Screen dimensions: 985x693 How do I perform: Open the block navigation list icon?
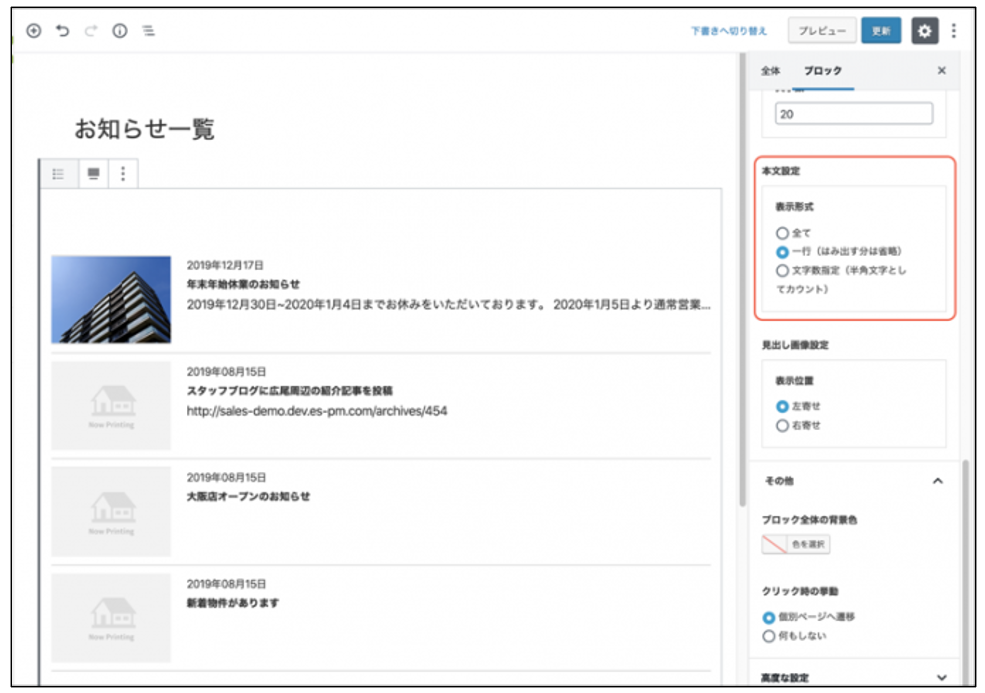click(x=148, y=31)
